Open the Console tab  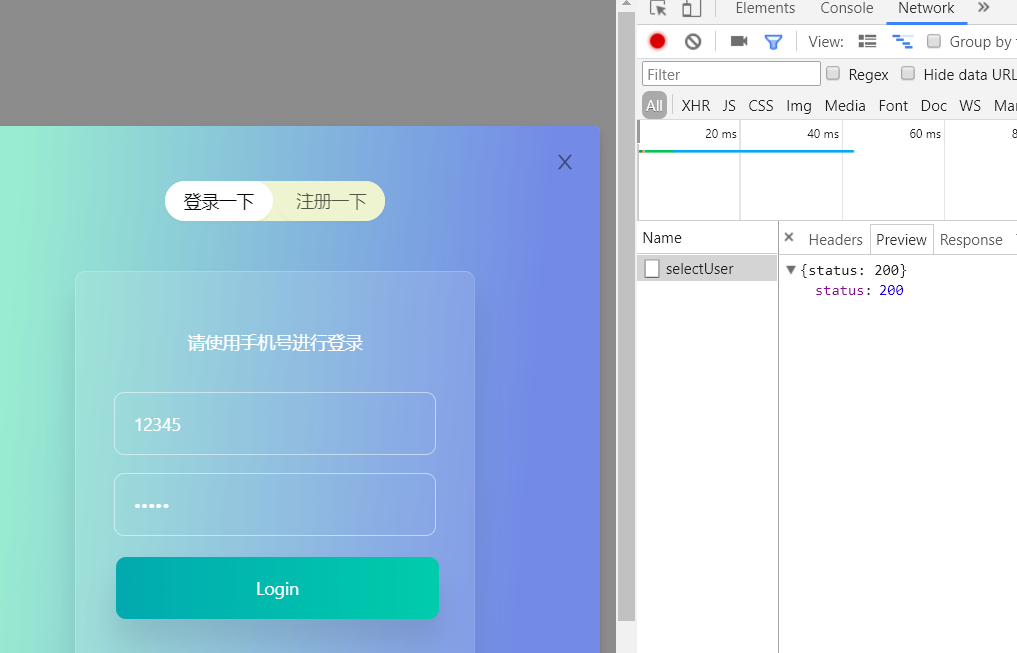pyautogui.click(x=846, y=8)
